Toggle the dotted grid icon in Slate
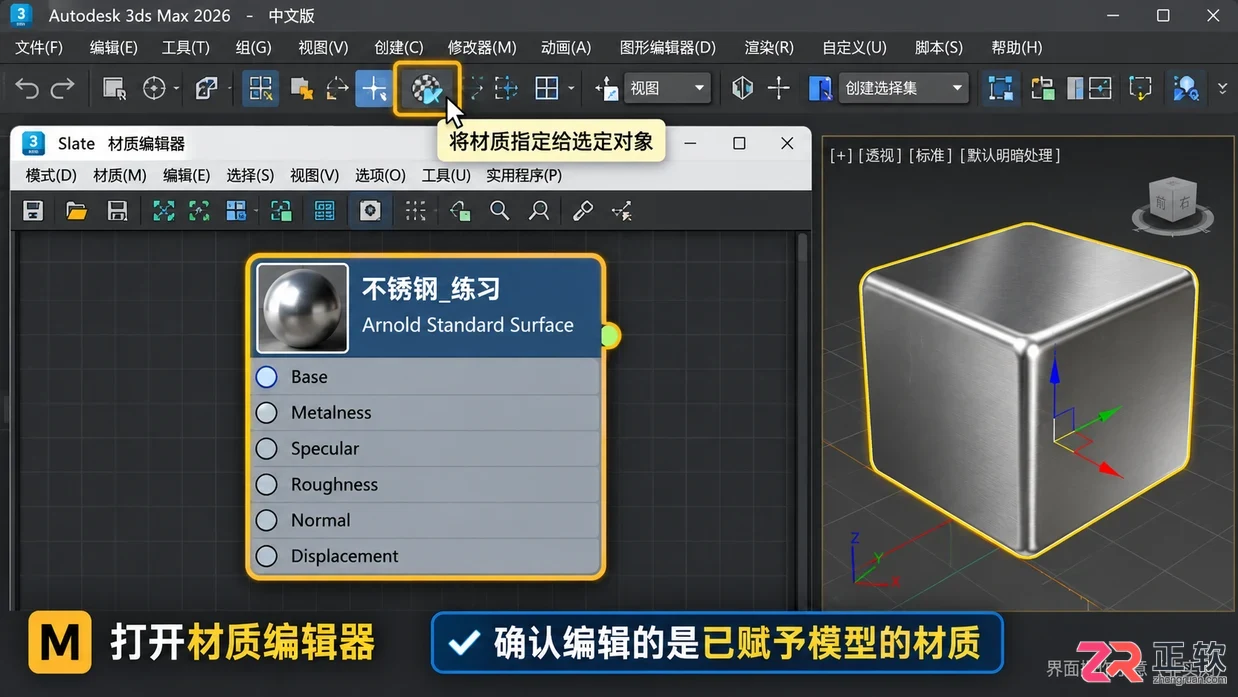 [416, 211]
